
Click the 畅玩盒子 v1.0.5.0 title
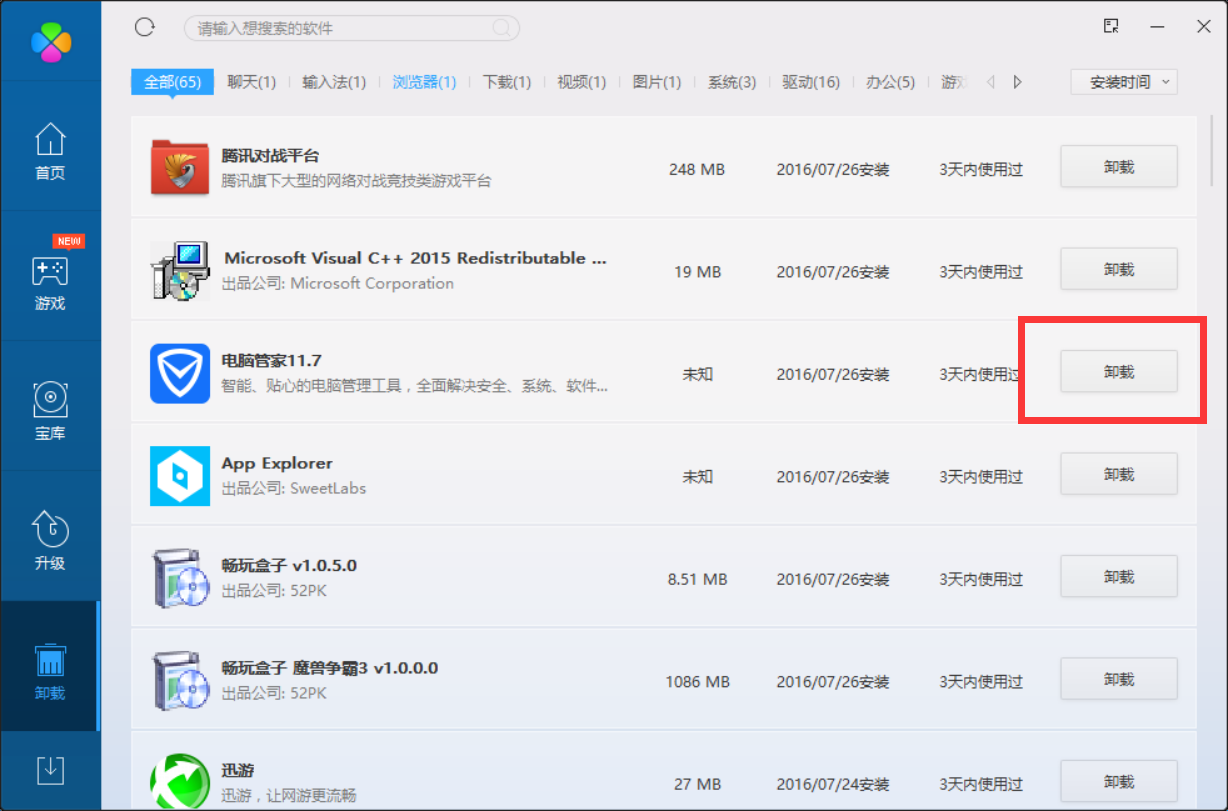click(289, 565)
